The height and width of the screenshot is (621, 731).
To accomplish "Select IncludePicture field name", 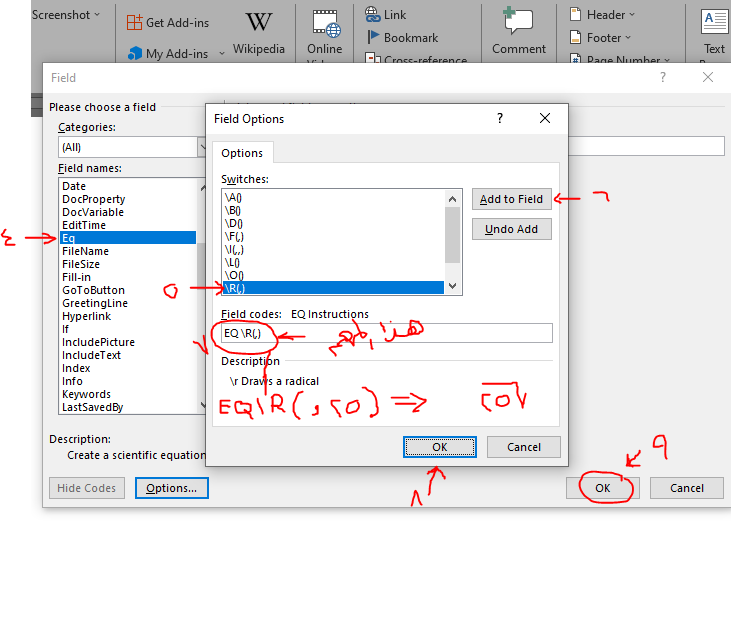I will pos(128,342).
